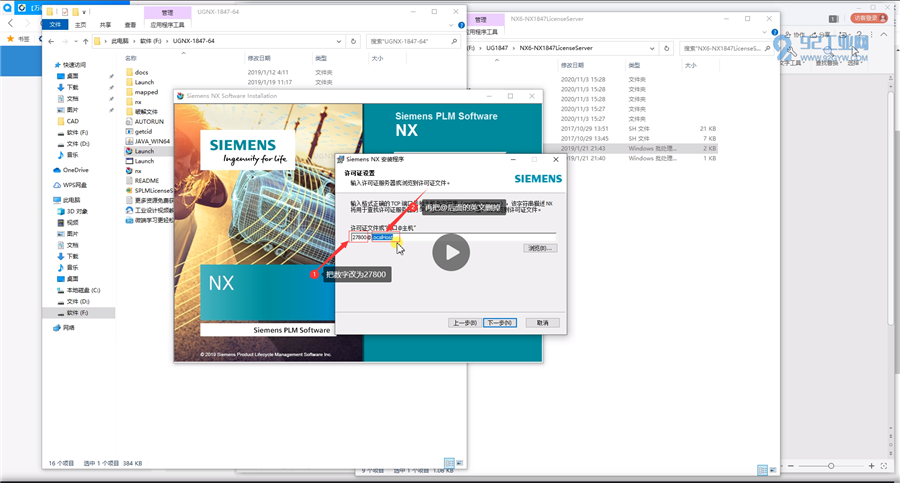Switch UGNX-1847-64 window to details view icon
The height and width of the screenshot is (483, 900).
[449, 463]
